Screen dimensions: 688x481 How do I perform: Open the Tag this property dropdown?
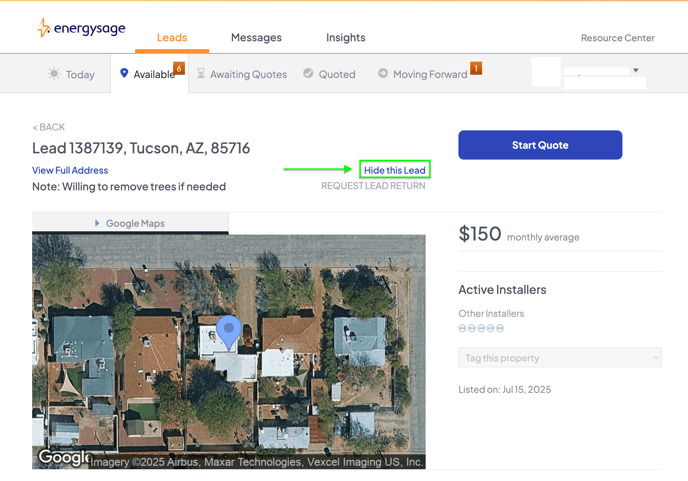click(x=559, y=358)
